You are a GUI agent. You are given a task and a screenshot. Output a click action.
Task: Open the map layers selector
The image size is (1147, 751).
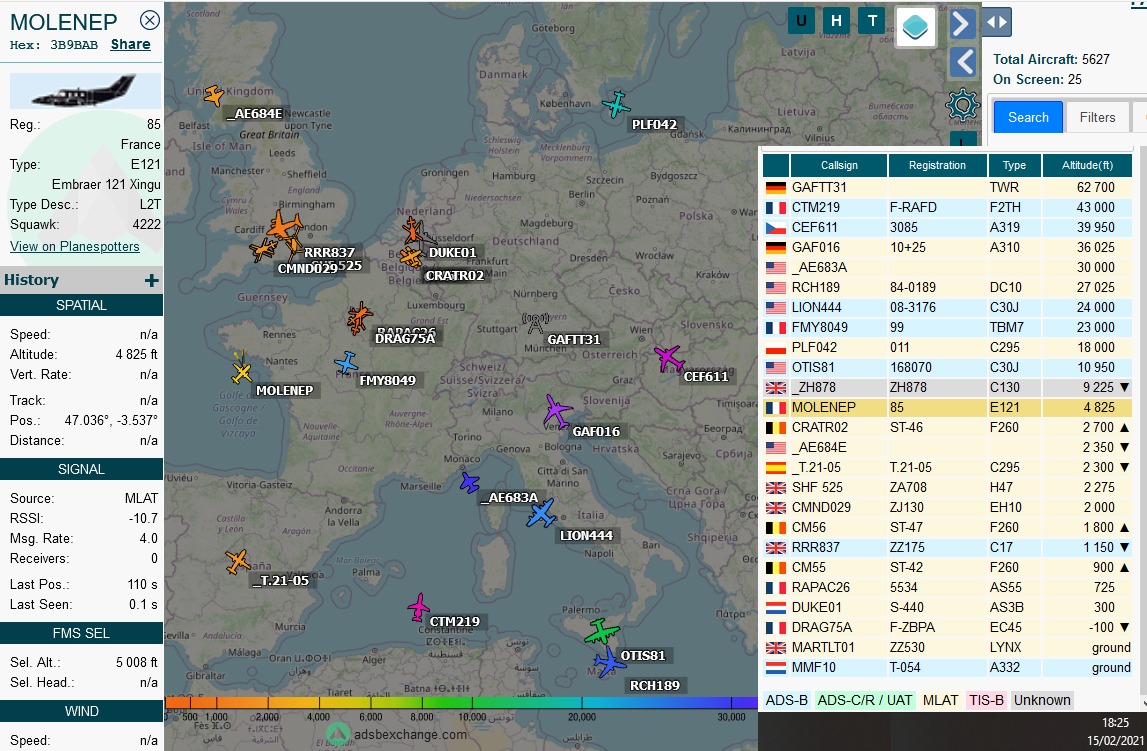pyautogui.click(x=915, y=27)
